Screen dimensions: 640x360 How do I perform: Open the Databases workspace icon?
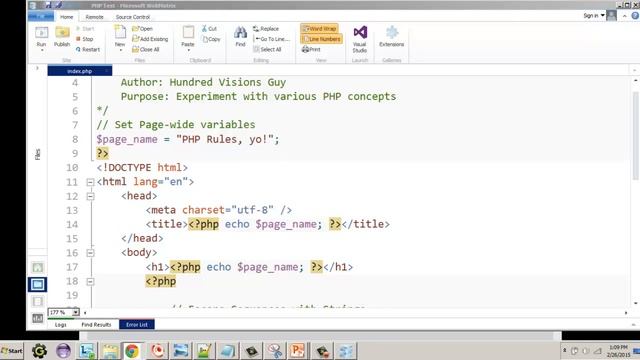[x=38, y=301]
